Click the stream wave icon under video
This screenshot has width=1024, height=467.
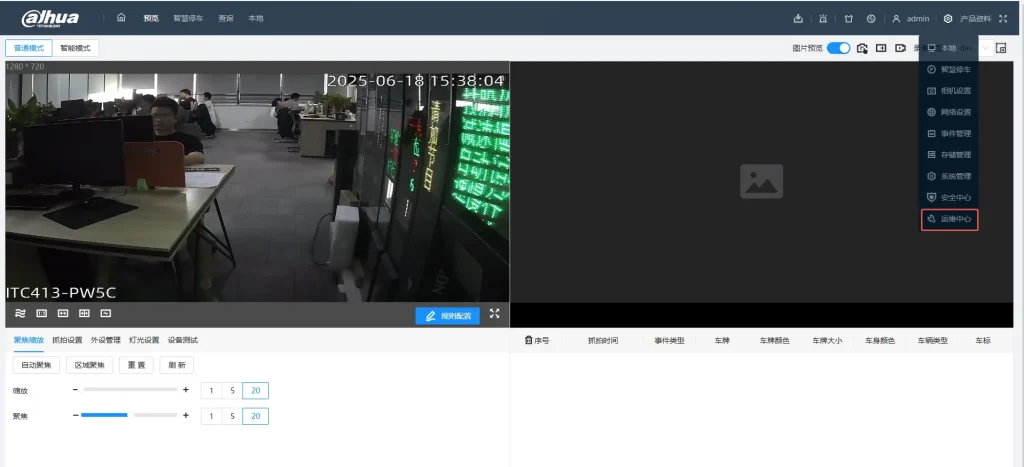[19, 314]
